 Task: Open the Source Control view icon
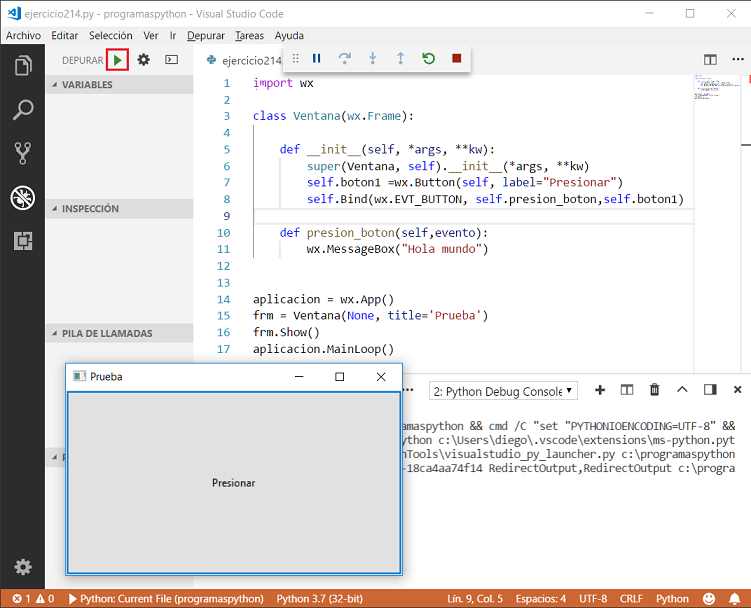[23, 153]
